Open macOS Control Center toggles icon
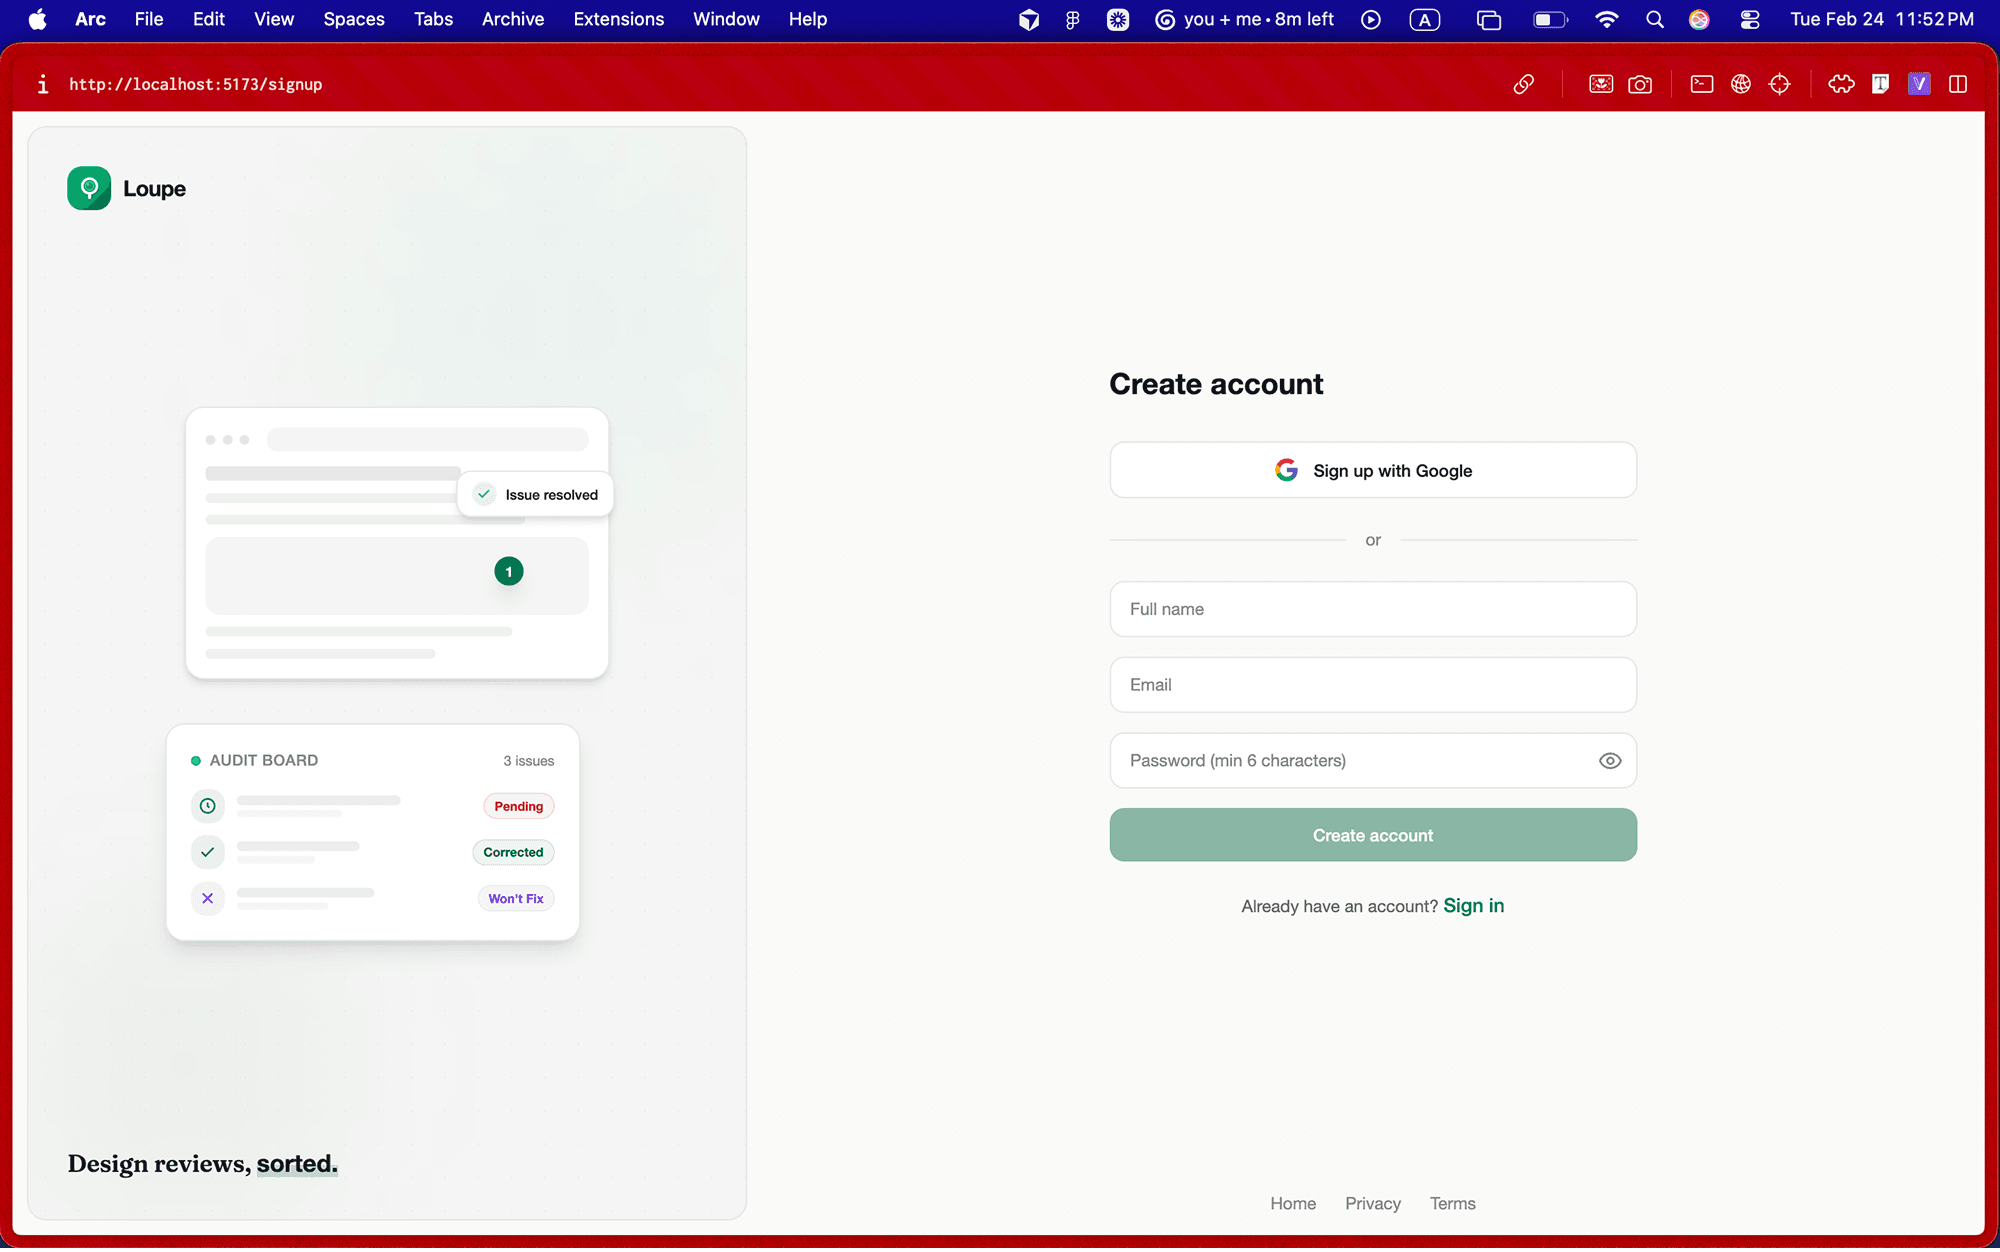The height and width of the screenshot is (1252, 2000). (x=1750, y=19)
